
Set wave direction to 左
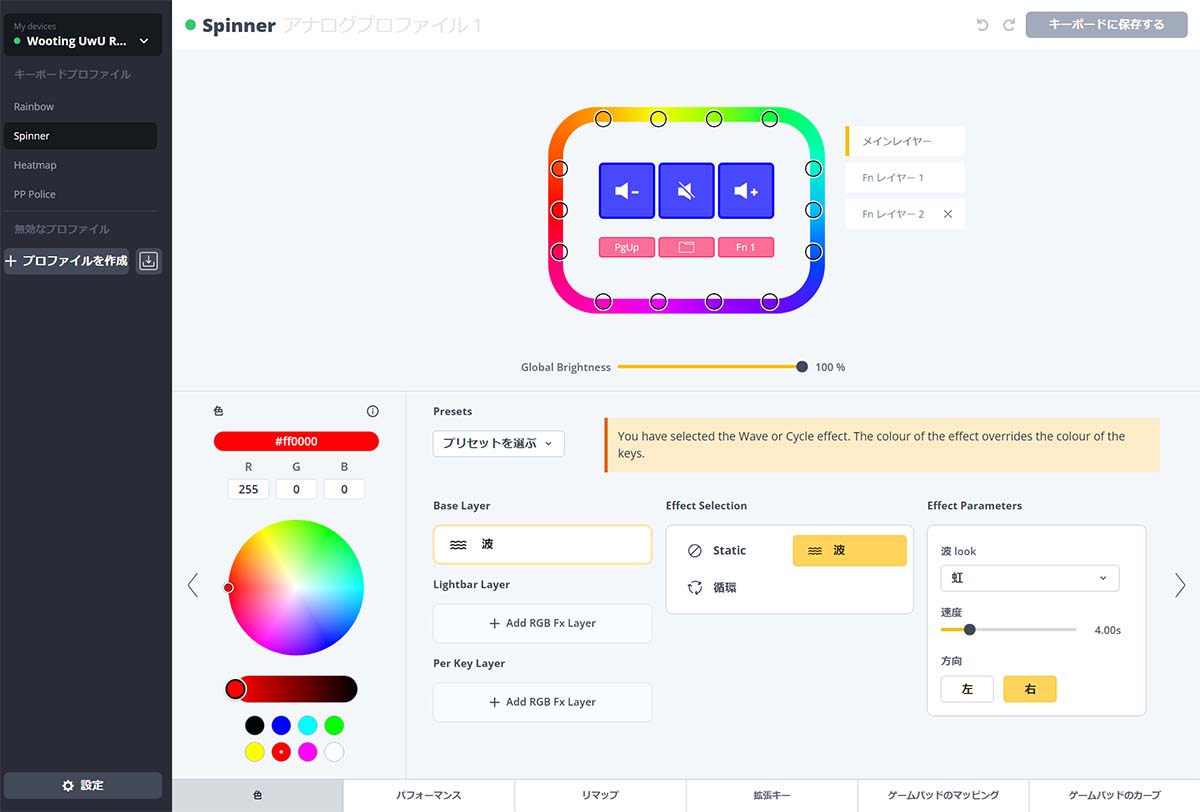point(967,689)
